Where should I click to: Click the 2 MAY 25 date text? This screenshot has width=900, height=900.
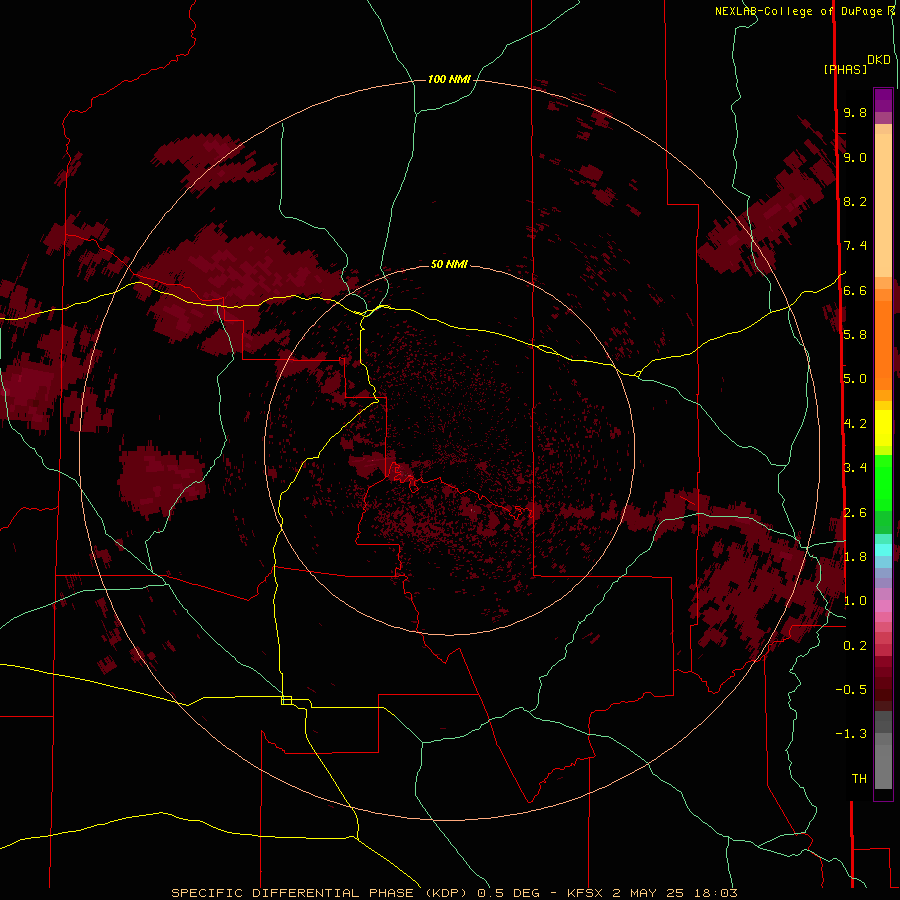[x=651, y=893]
